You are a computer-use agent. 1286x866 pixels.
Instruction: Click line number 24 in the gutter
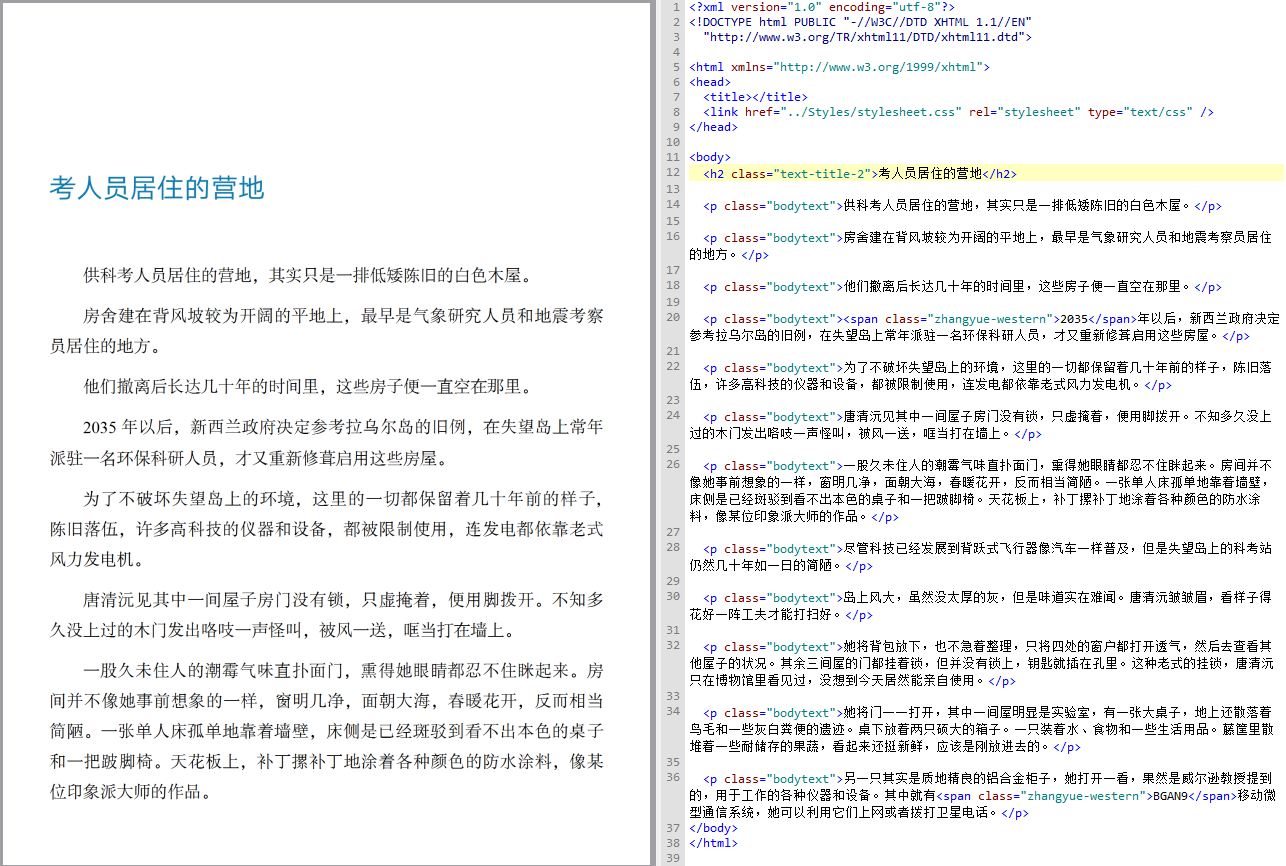point(673,417)
